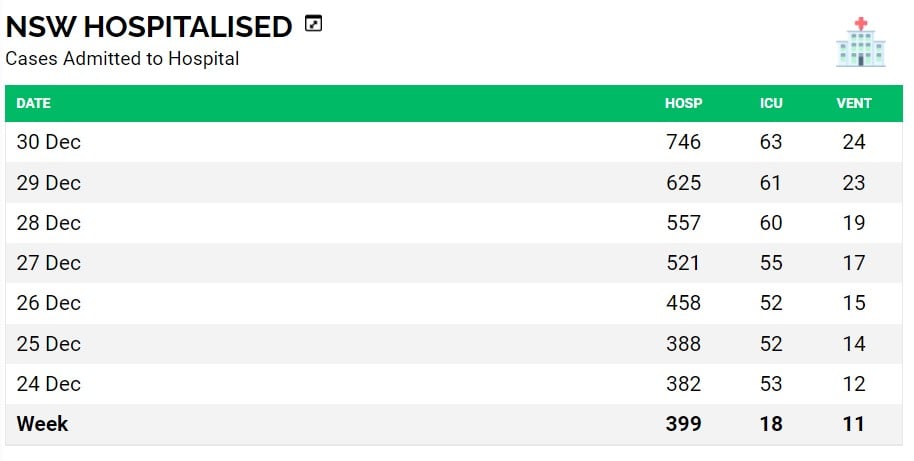The image size is (914, 461).
Task: Select the 29 Dec row date
Action: coord(48,183)
